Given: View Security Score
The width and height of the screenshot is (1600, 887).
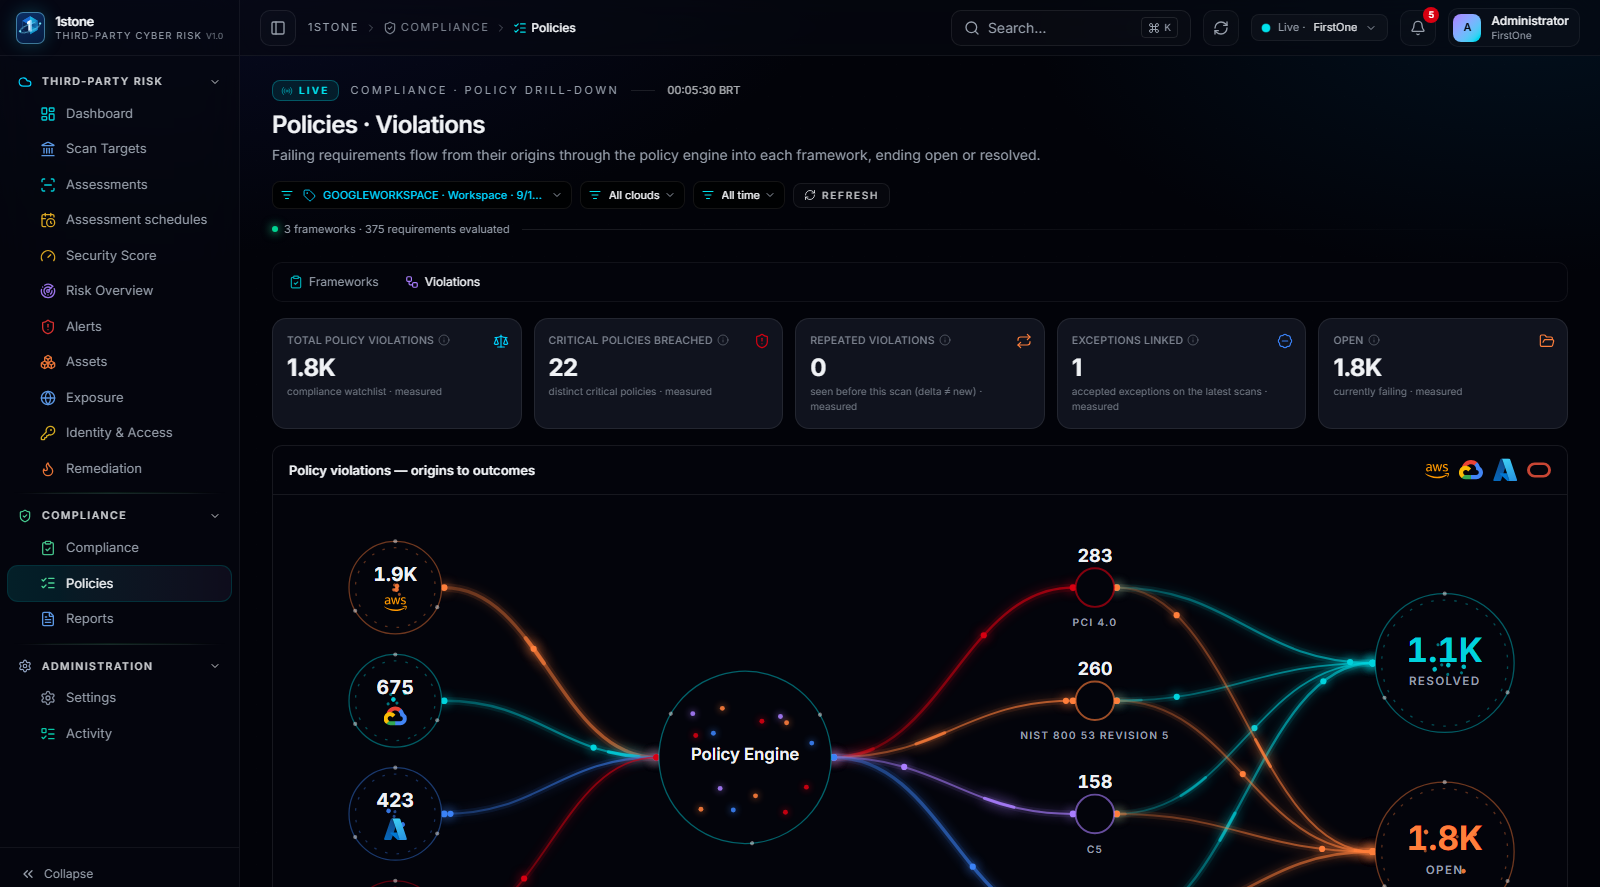Looking at the screenshot, I should click(120, 256).
